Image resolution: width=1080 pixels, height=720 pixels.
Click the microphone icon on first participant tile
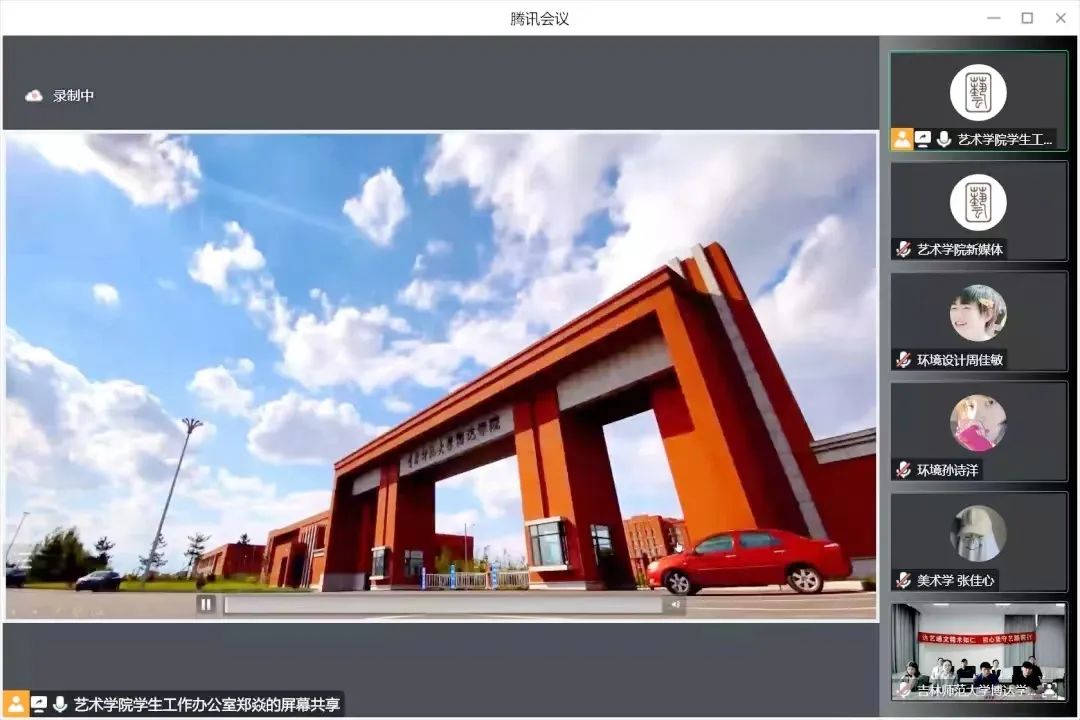pyautogui.click(x=943, y=139)
